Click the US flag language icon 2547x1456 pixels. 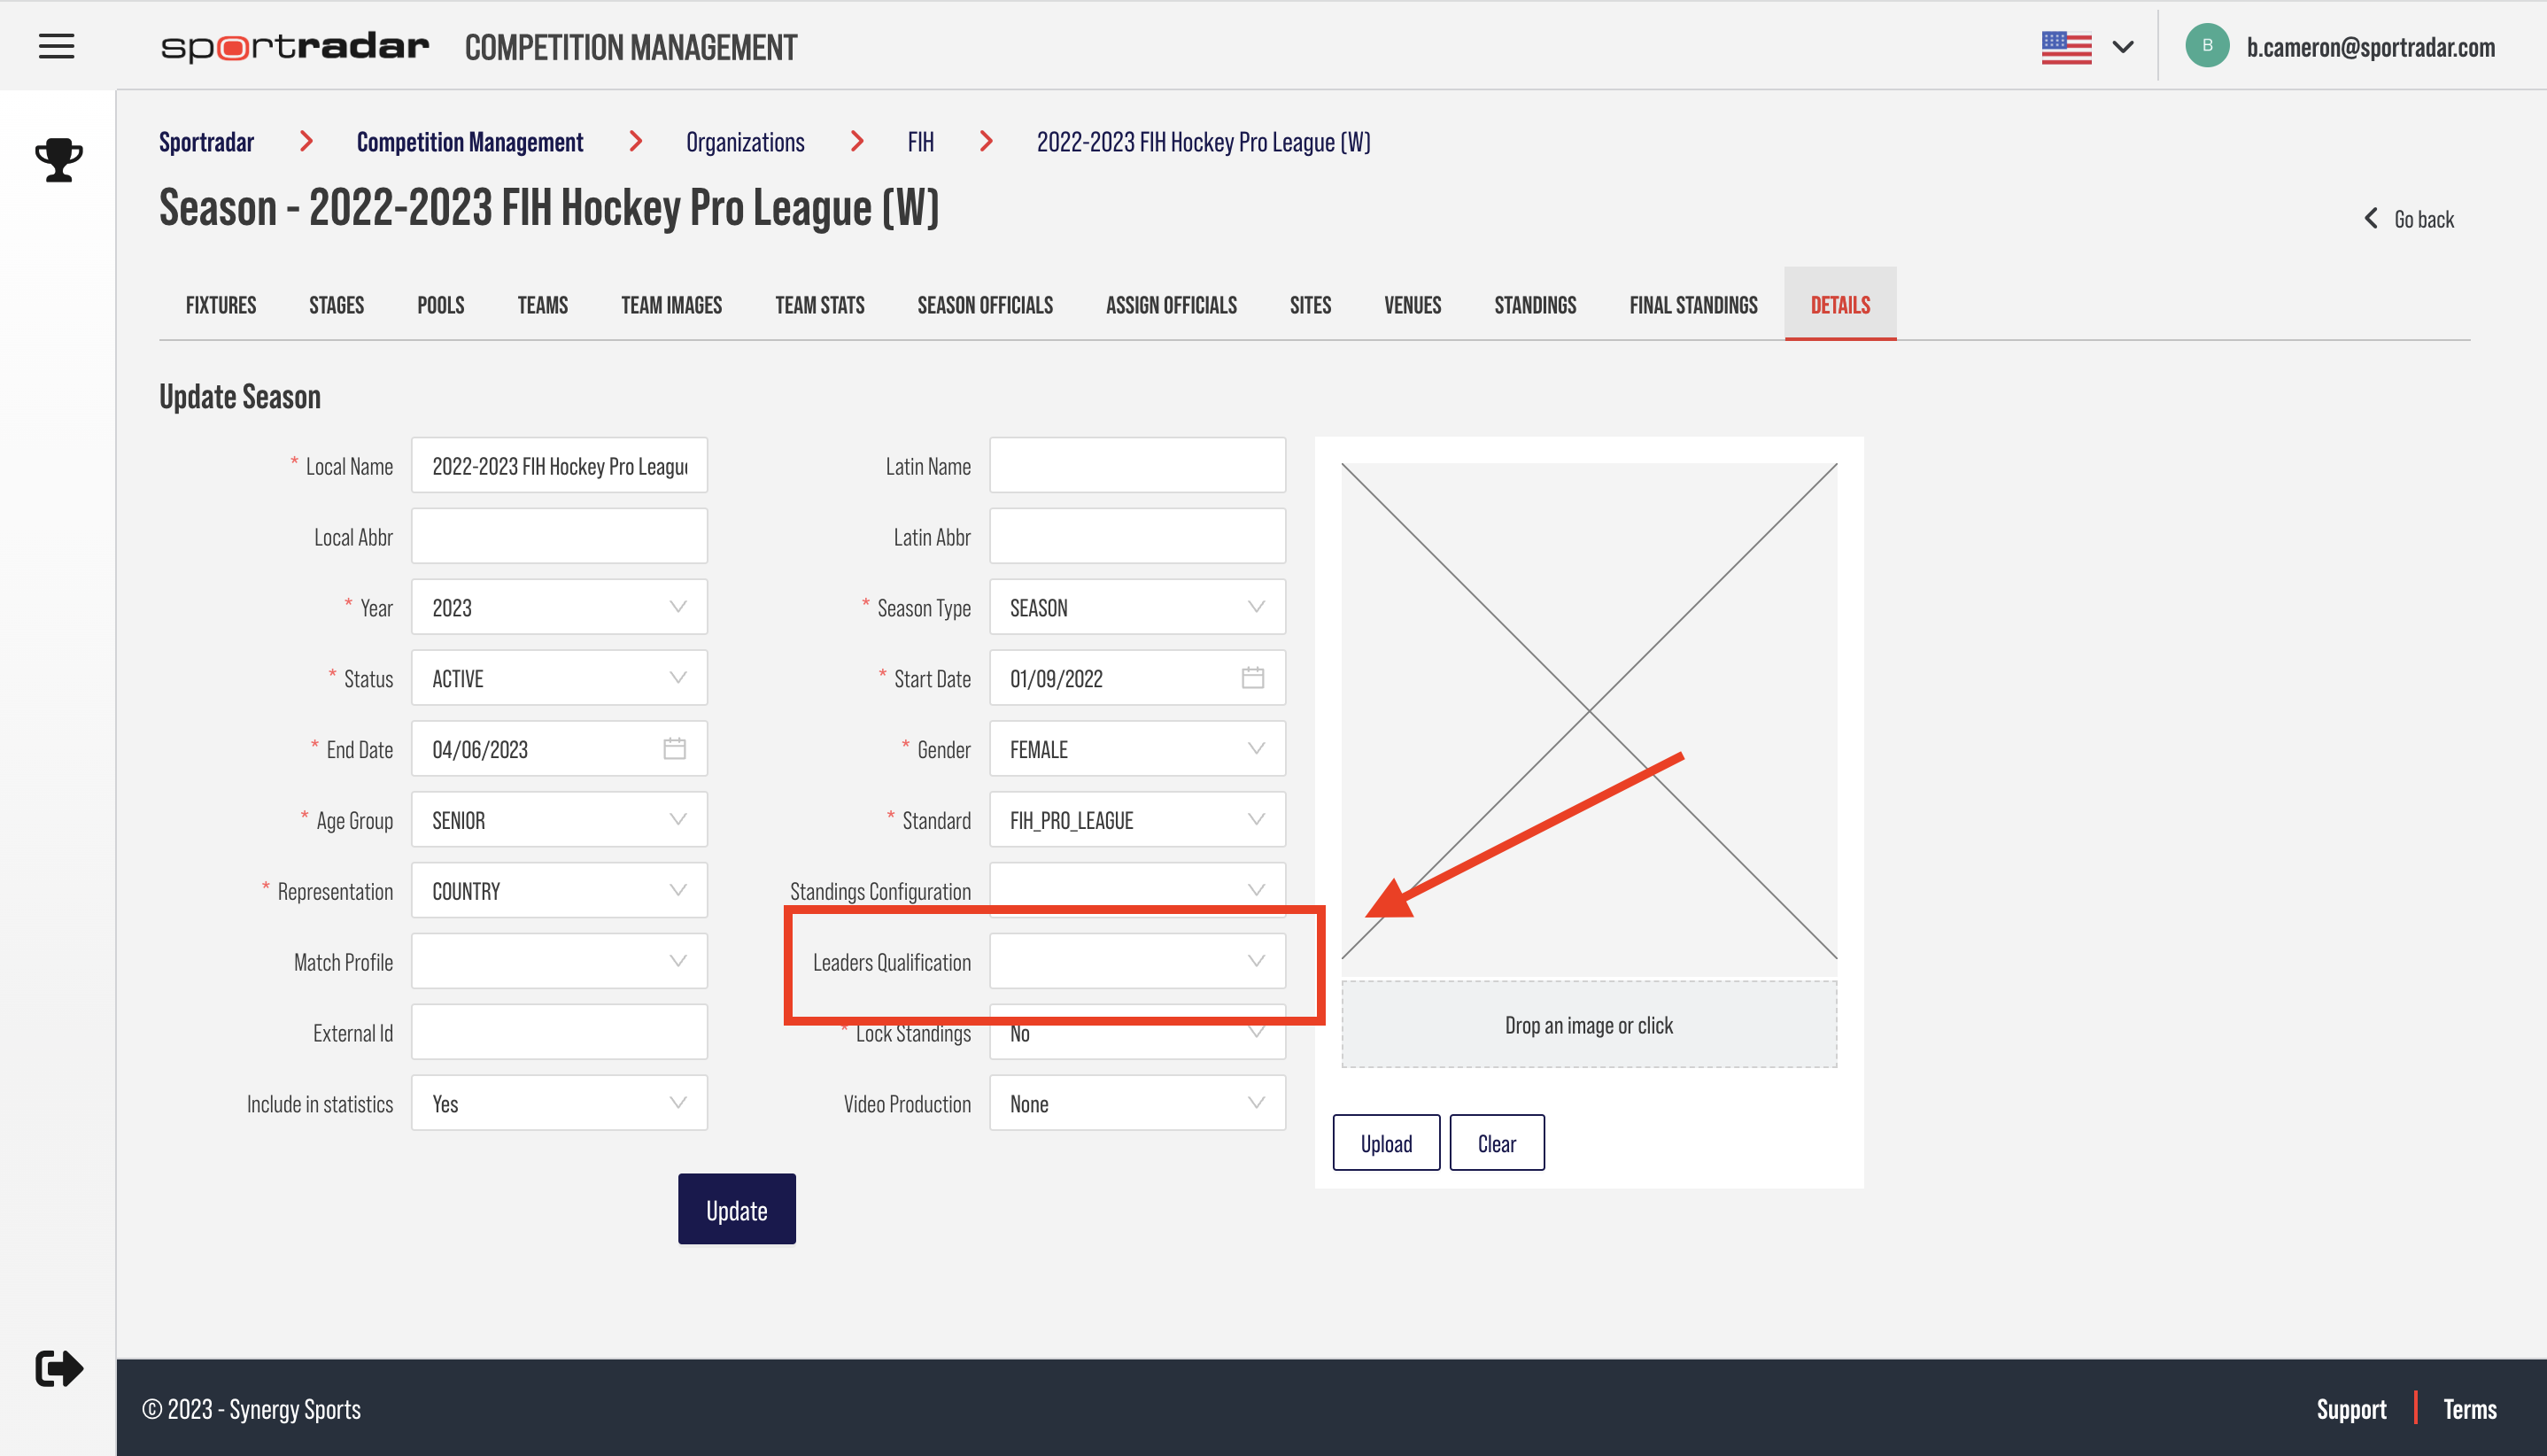coord(2066,47)
